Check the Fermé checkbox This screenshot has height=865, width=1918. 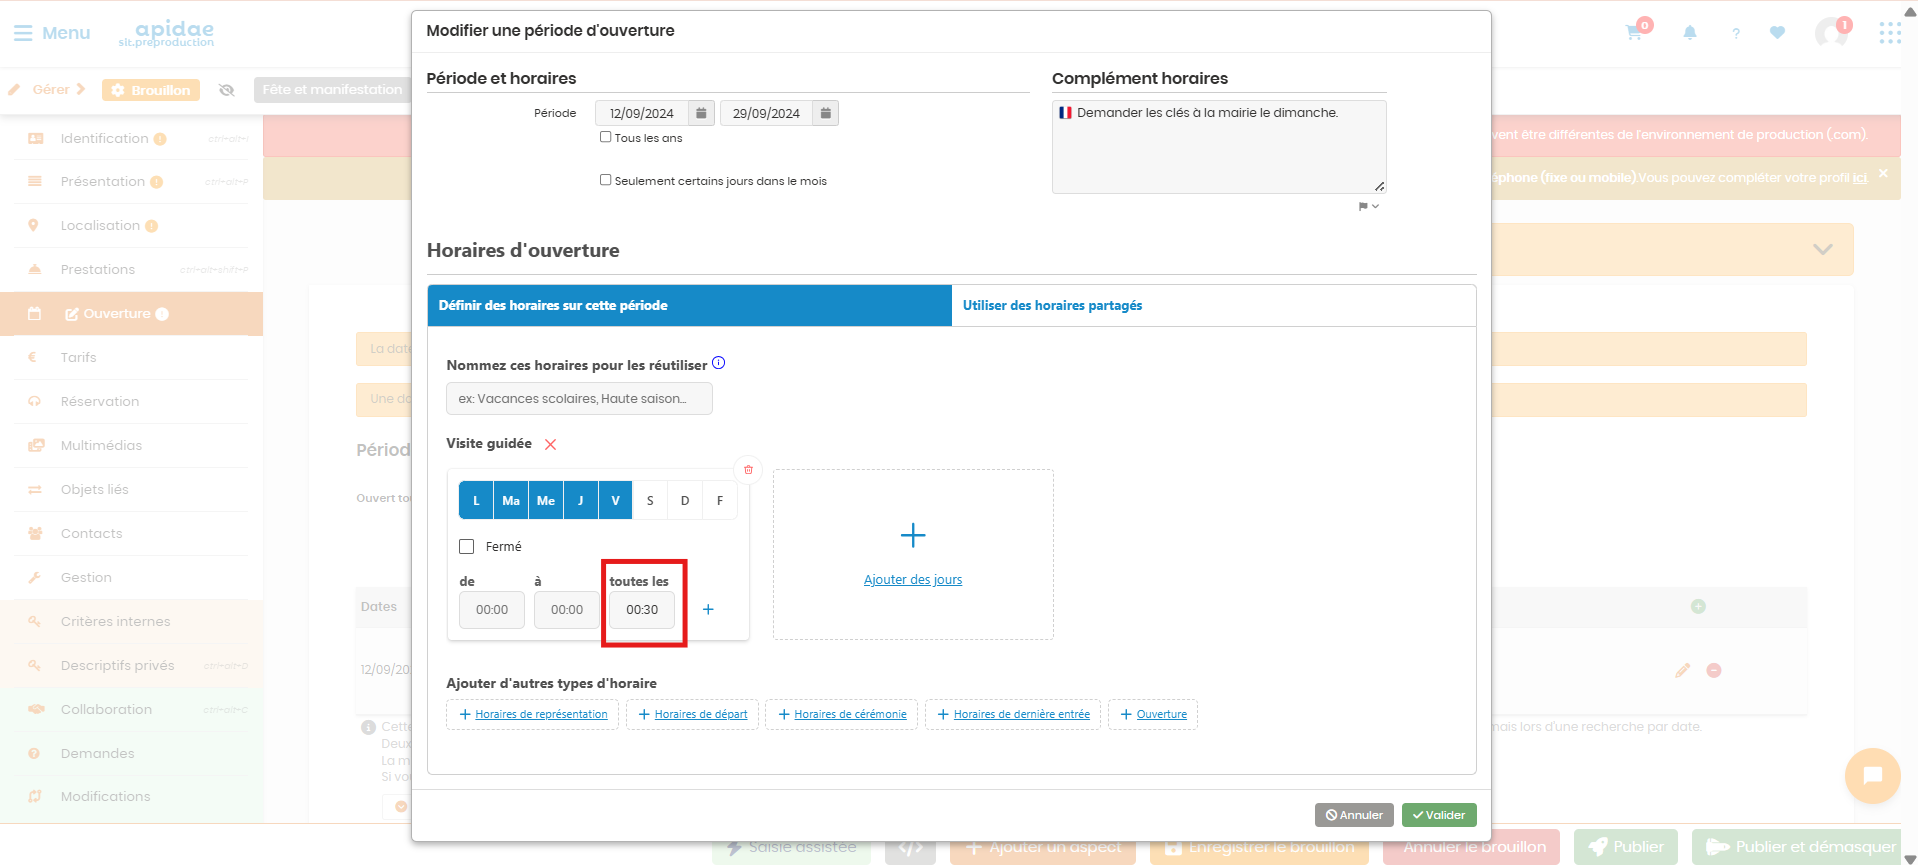[466, 546]
